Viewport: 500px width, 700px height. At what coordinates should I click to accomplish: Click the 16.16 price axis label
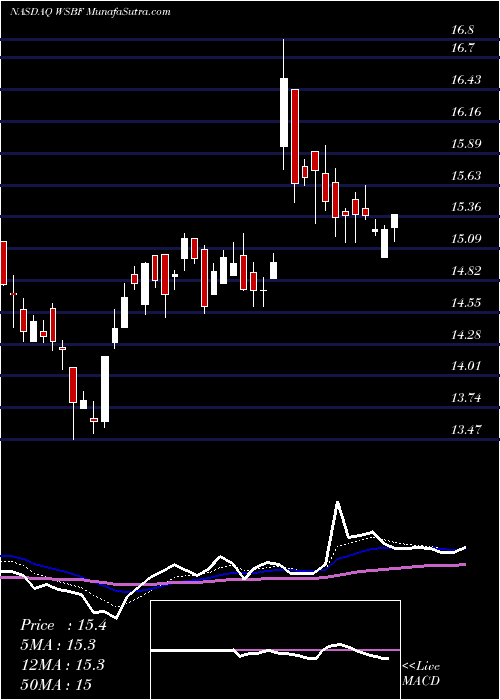point(466,112)
